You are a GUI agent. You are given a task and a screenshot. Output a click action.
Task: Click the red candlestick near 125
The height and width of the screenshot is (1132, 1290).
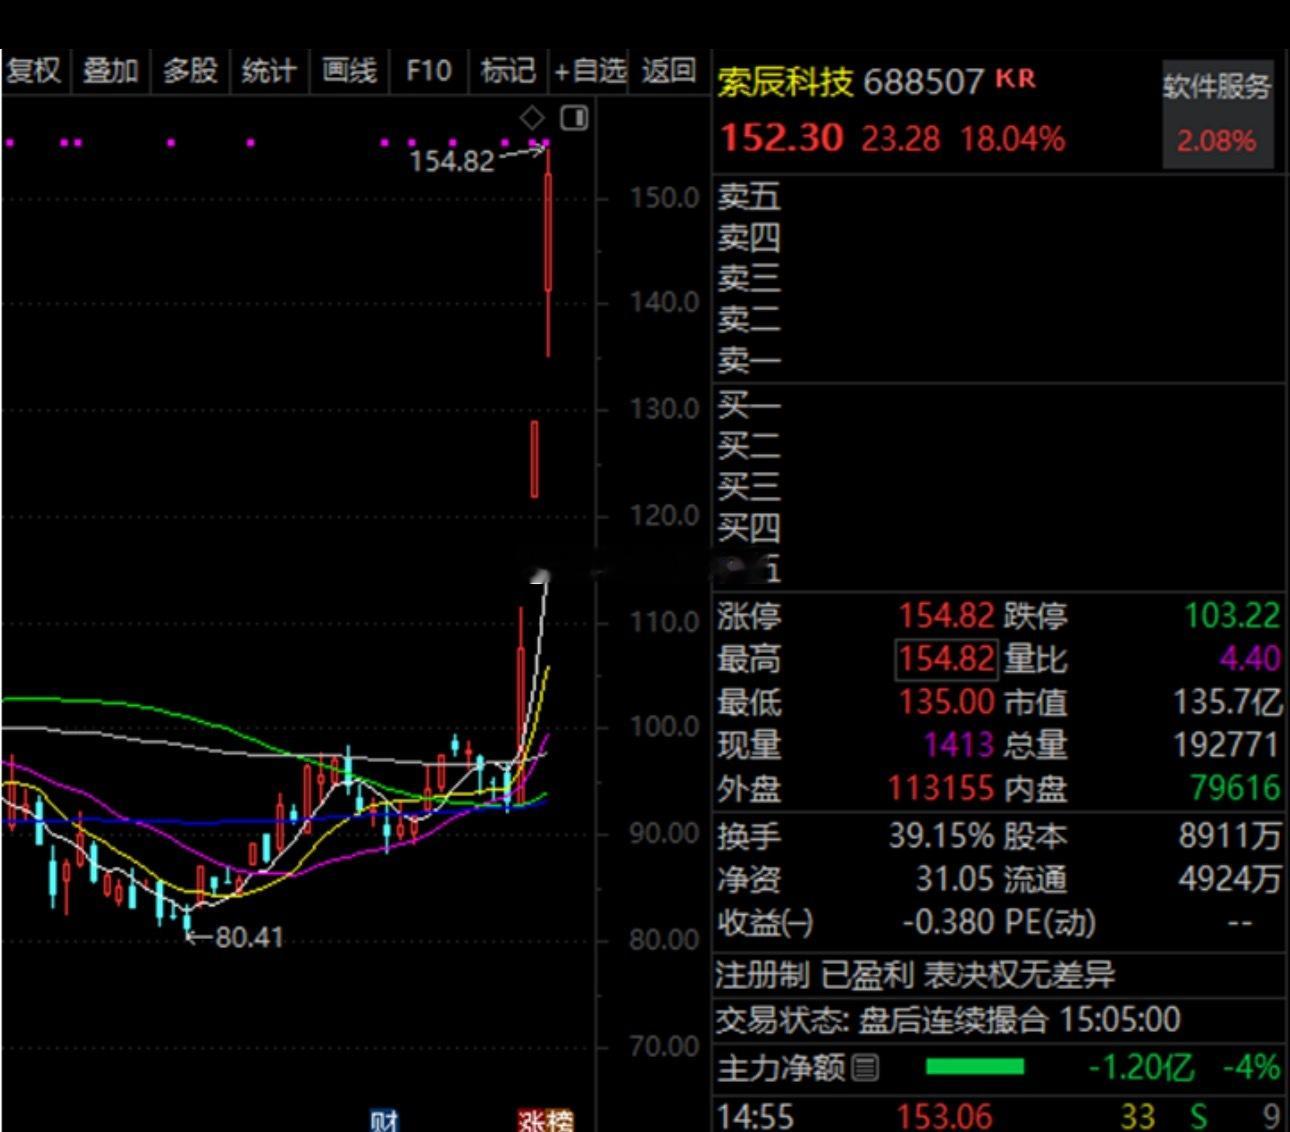(534, 459)
